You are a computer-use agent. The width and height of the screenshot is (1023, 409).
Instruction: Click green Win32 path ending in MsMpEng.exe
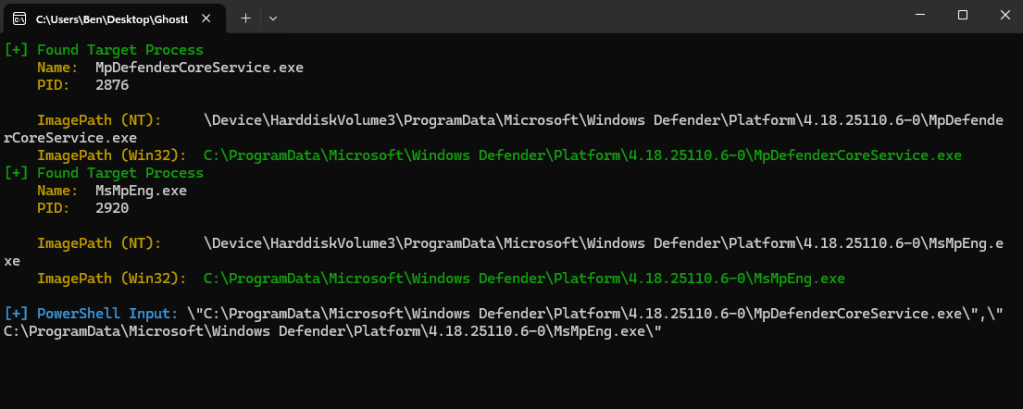tap(524, 278)
